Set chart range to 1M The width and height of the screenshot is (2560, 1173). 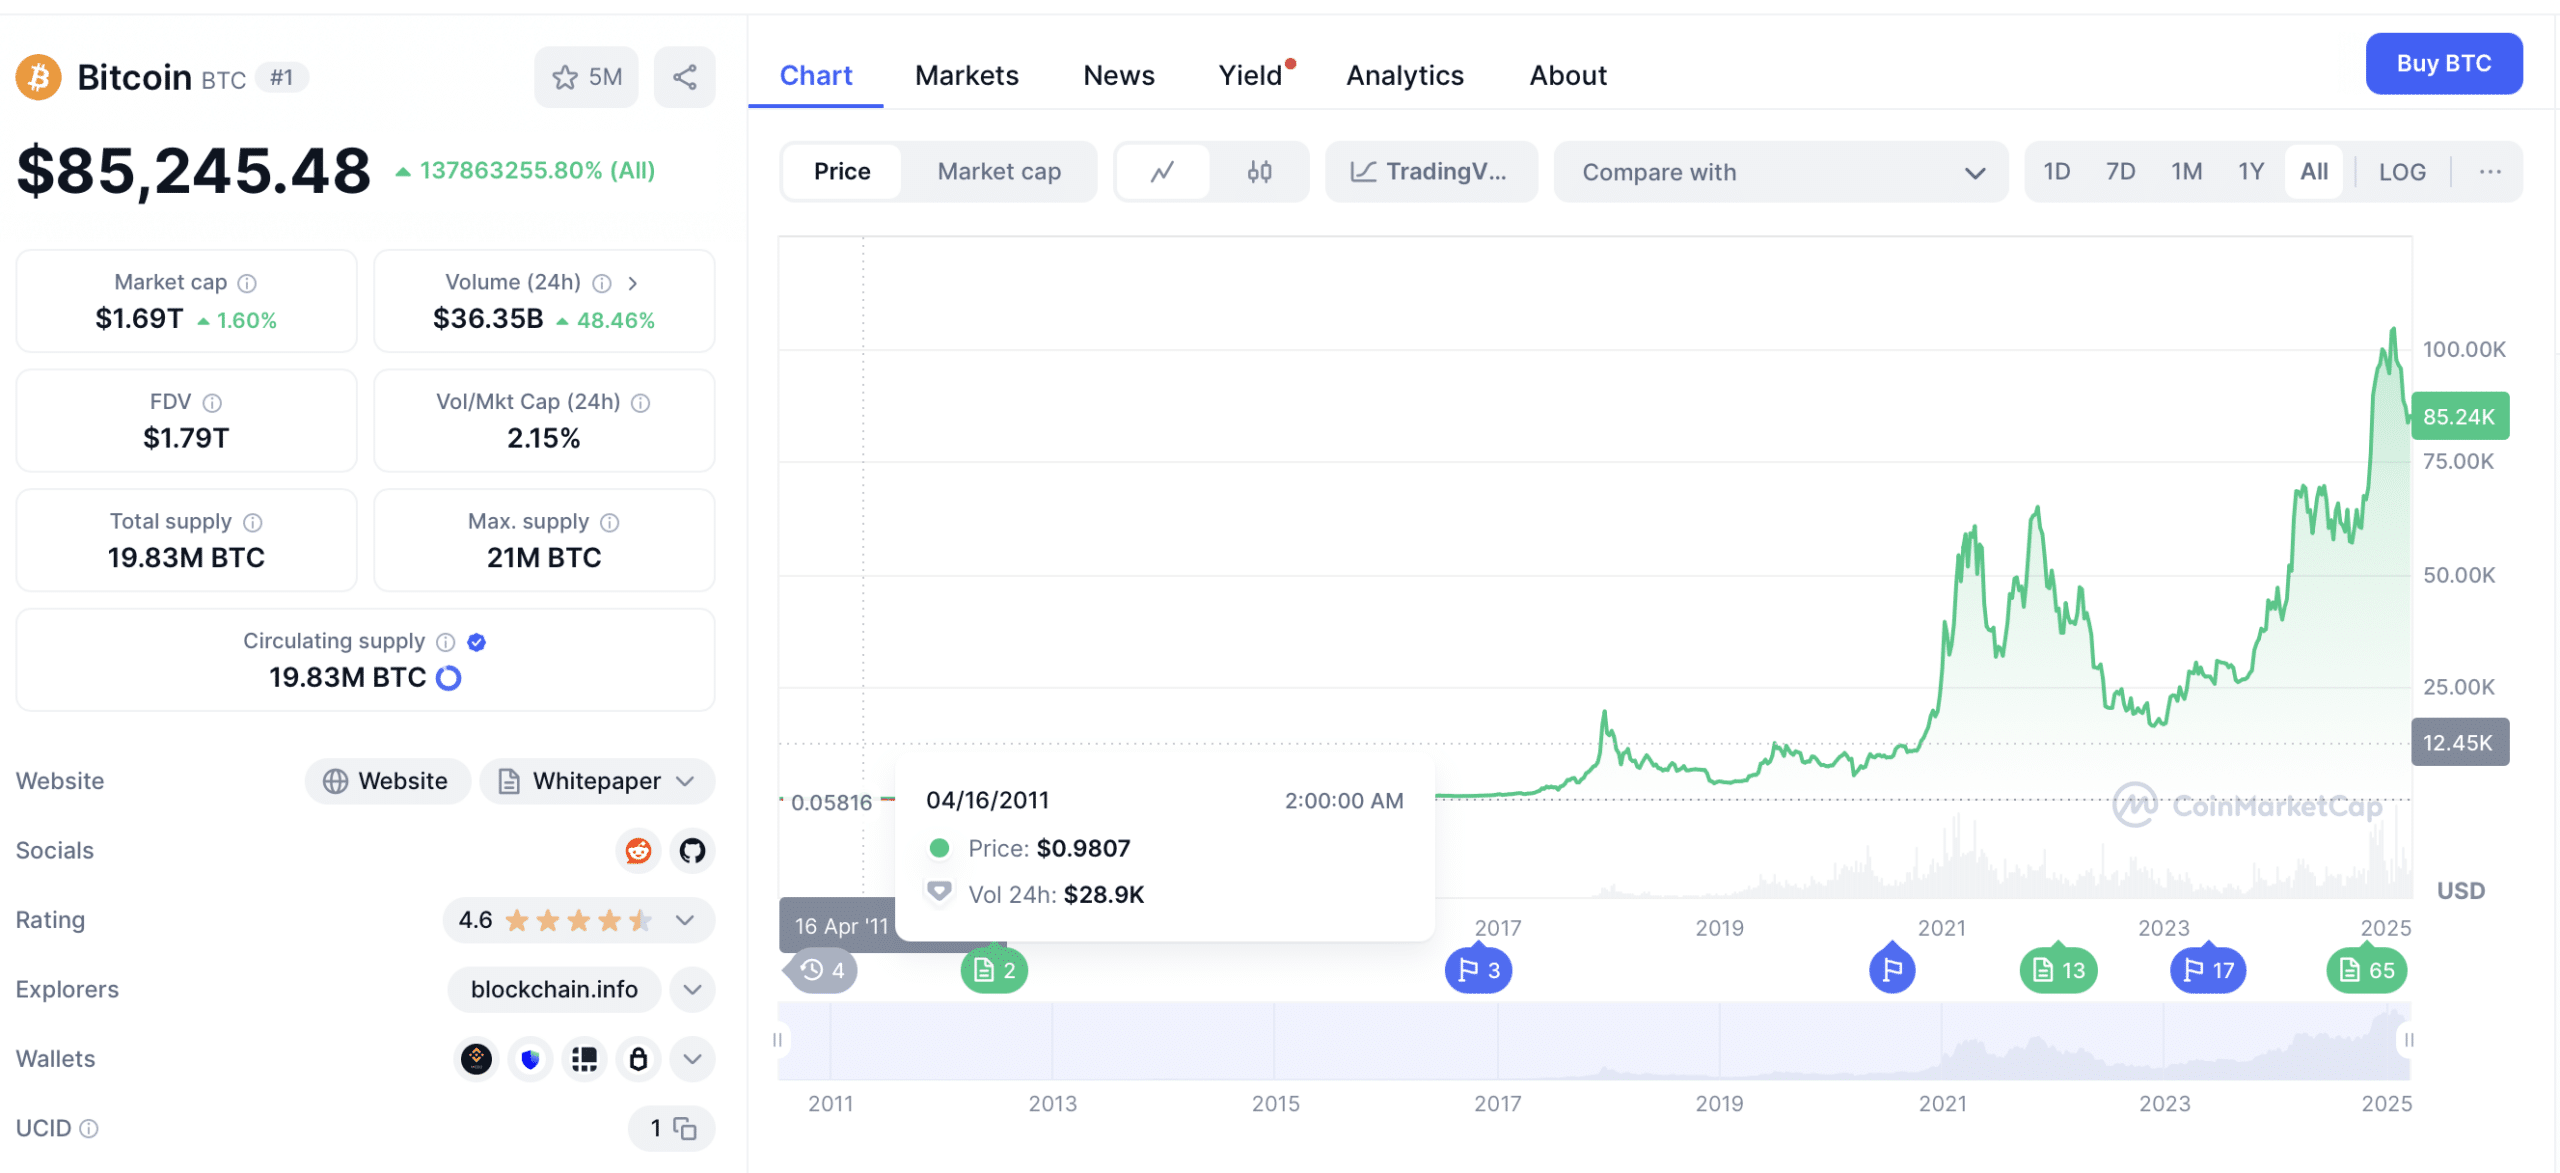tap(2186, 172)
